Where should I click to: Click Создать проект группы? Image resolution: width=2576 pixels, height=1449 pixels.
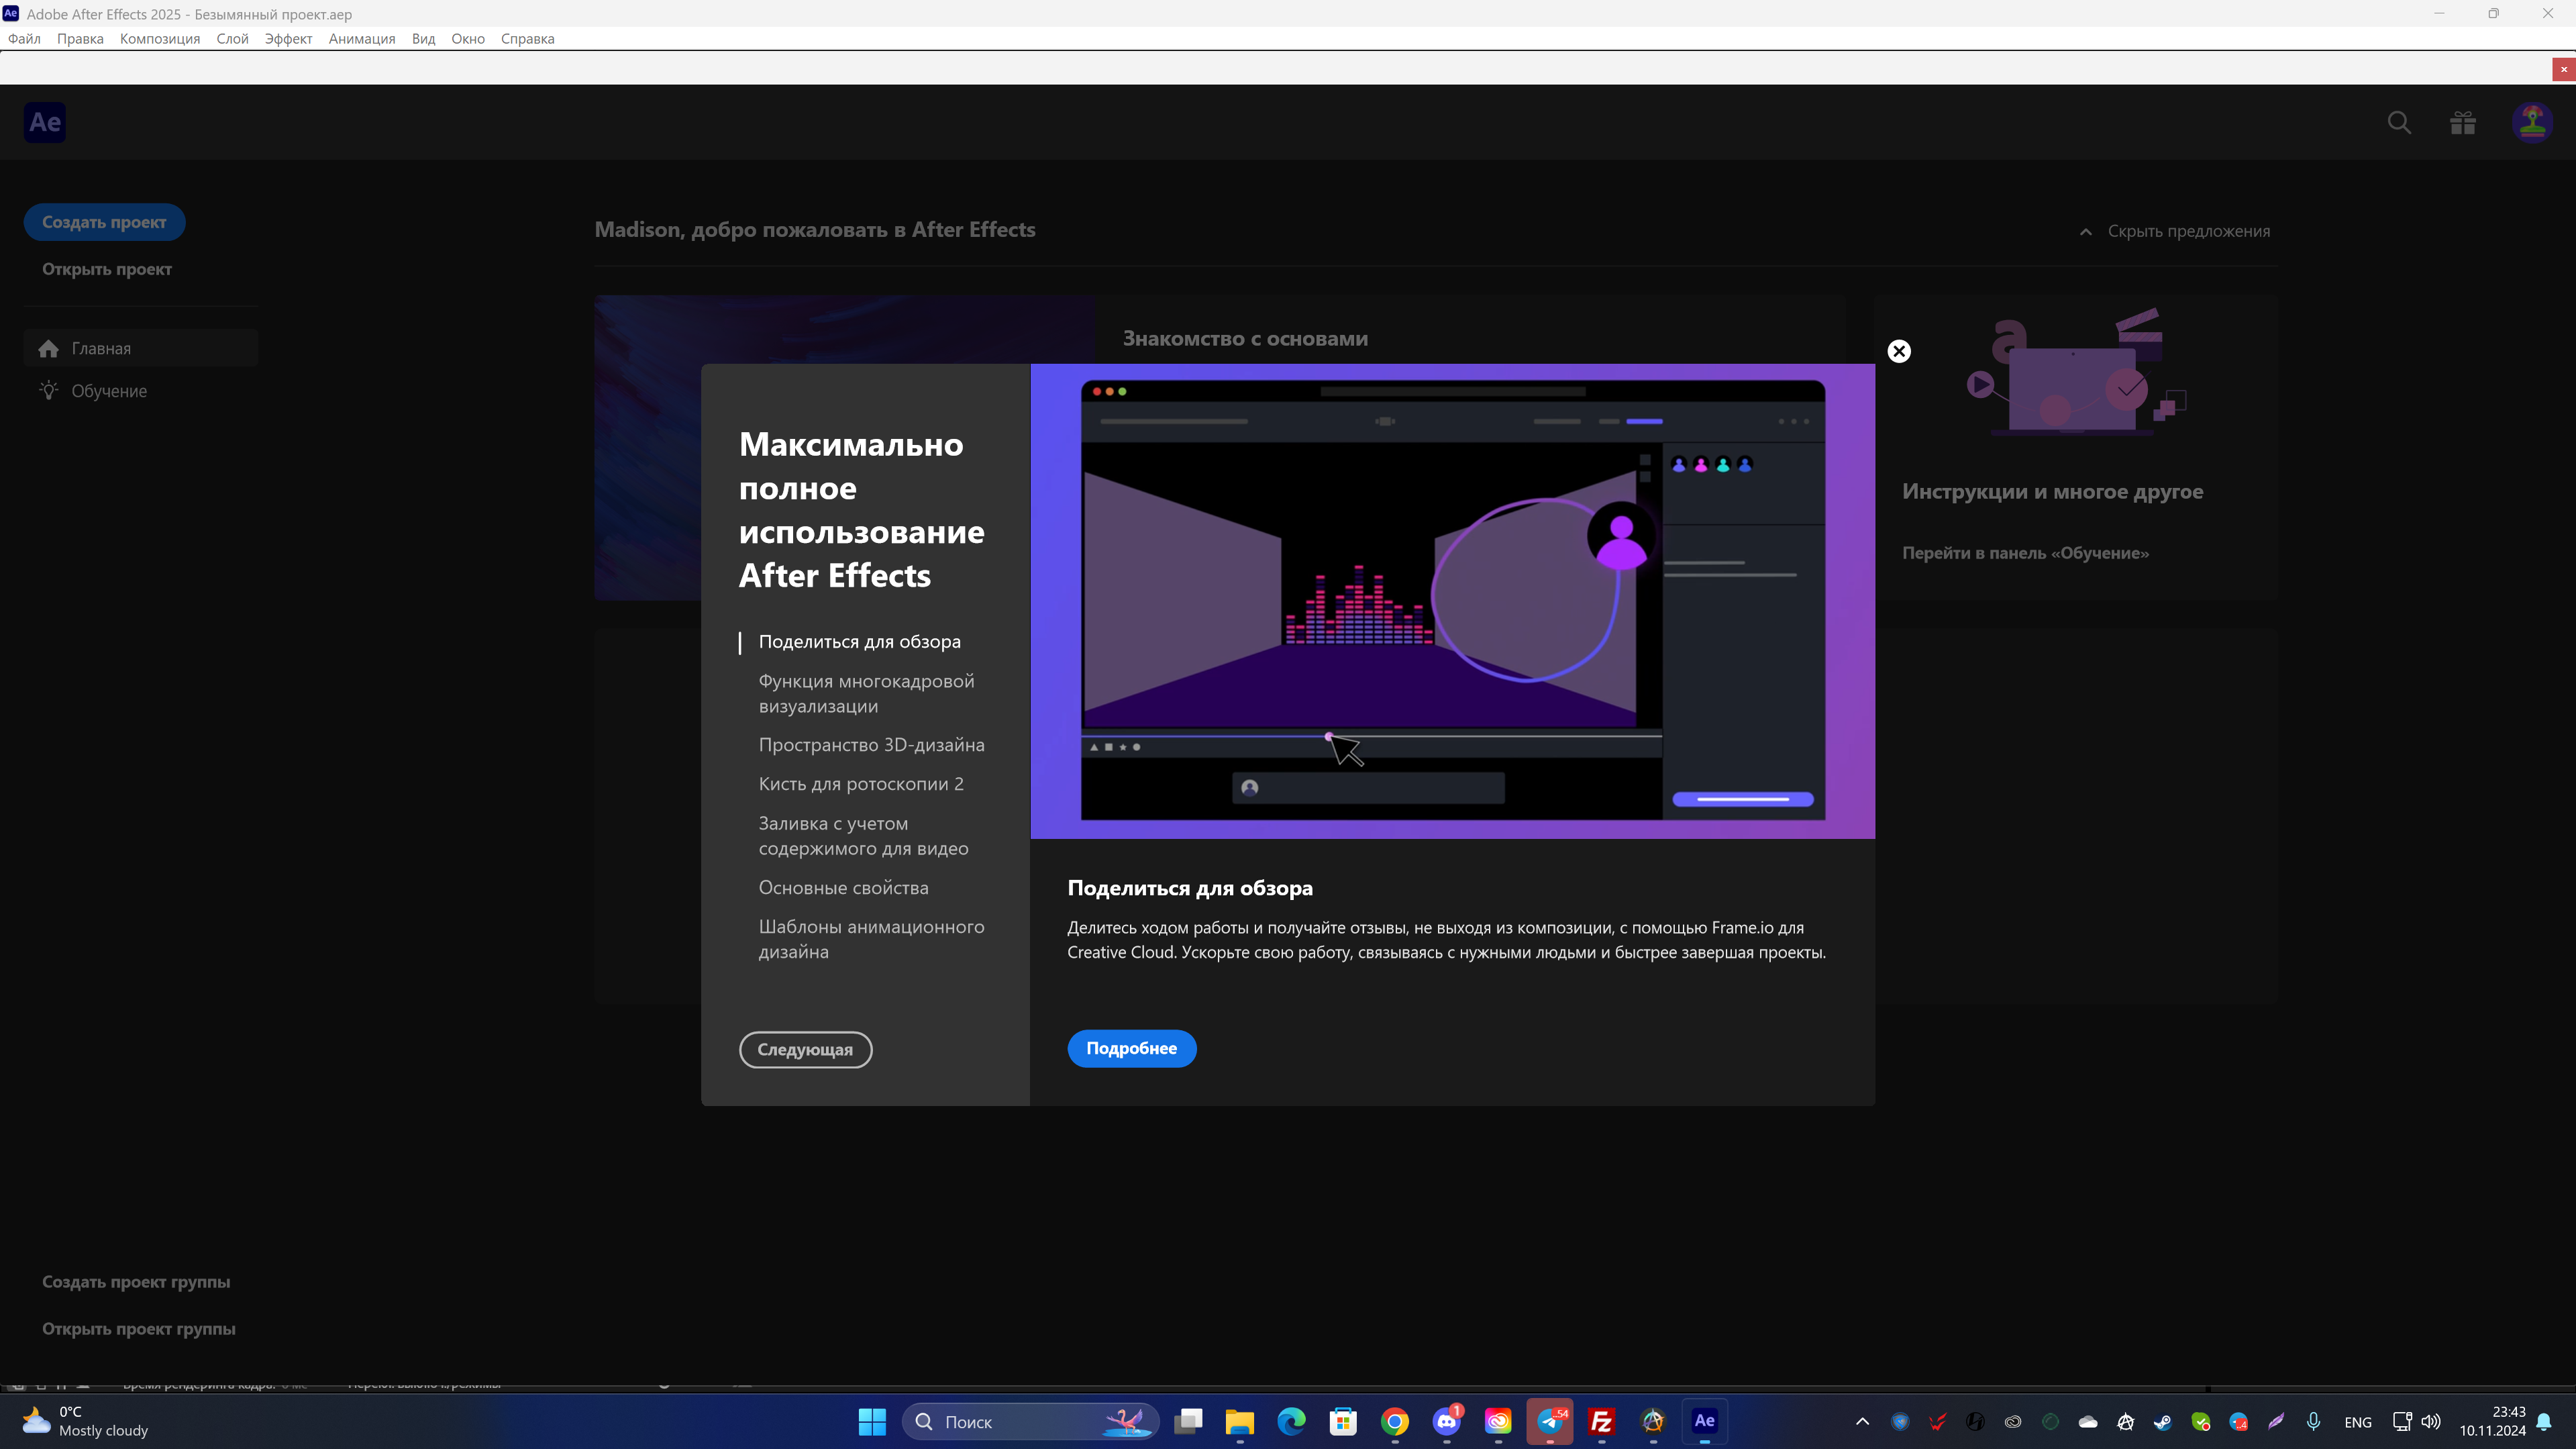[x=136, y=1282]
